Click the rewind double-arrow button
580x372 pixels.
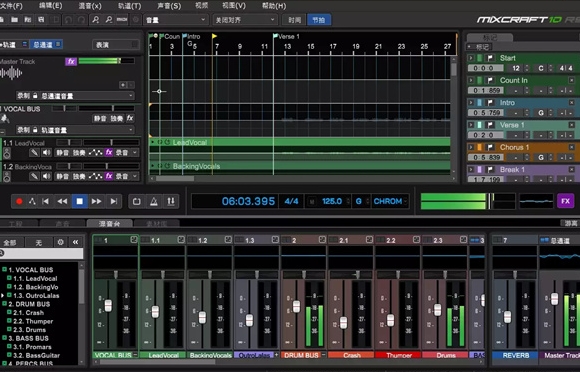point(62,201)
